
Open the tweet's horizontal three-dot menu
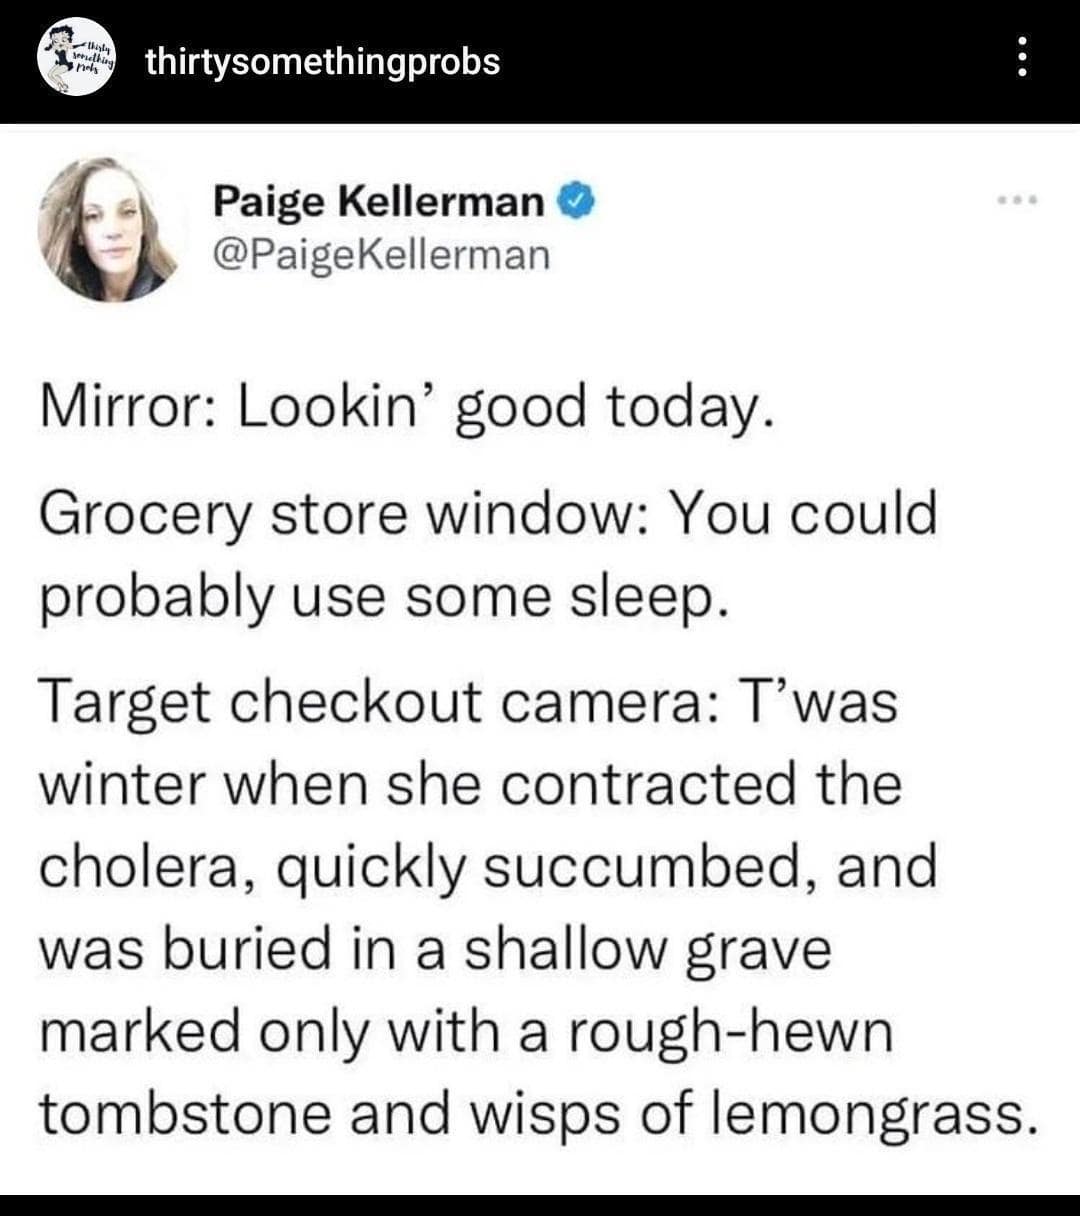[x=1019, y=200]
